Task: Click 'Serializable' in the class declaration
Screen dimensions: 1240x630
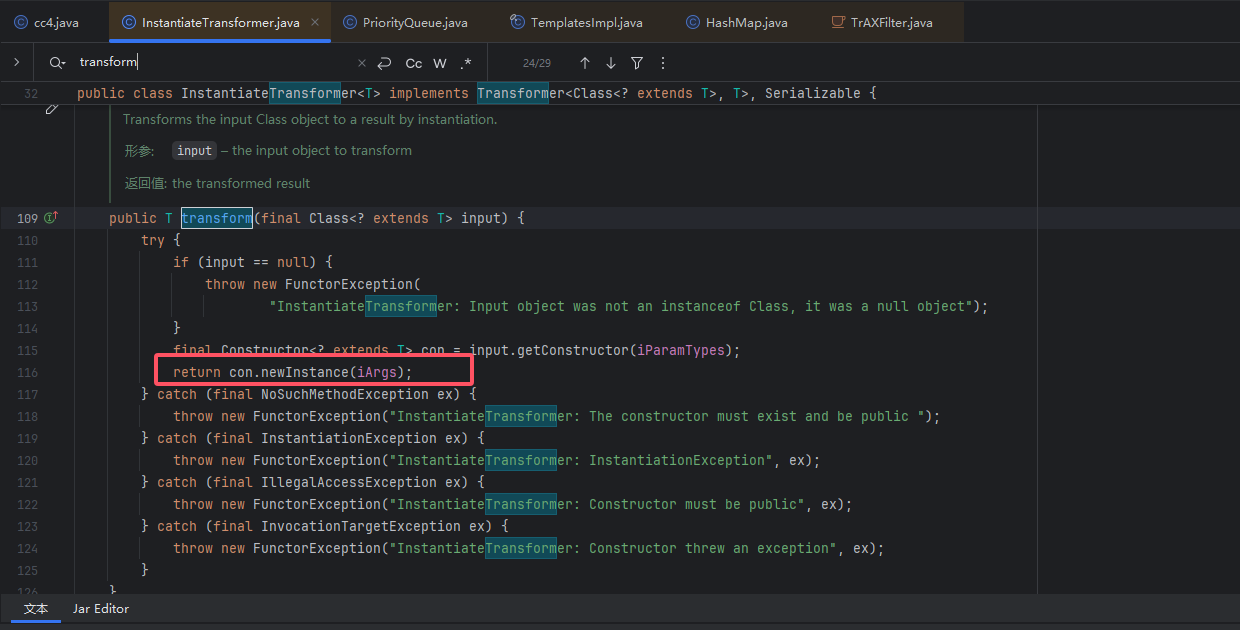Action: 812,93
